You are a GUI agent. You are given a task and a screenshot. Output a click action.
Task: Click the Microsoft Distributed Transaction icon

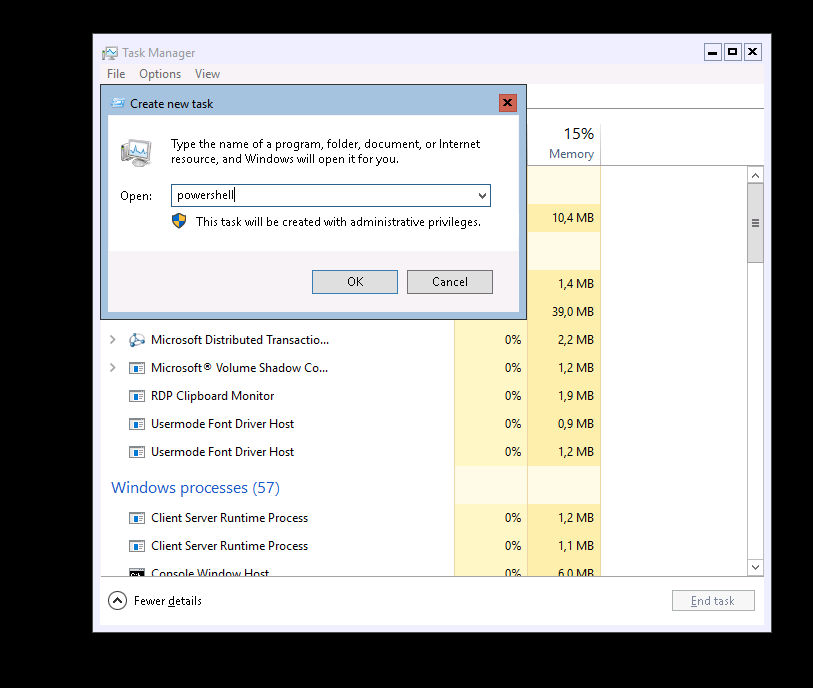coord(137,340)
